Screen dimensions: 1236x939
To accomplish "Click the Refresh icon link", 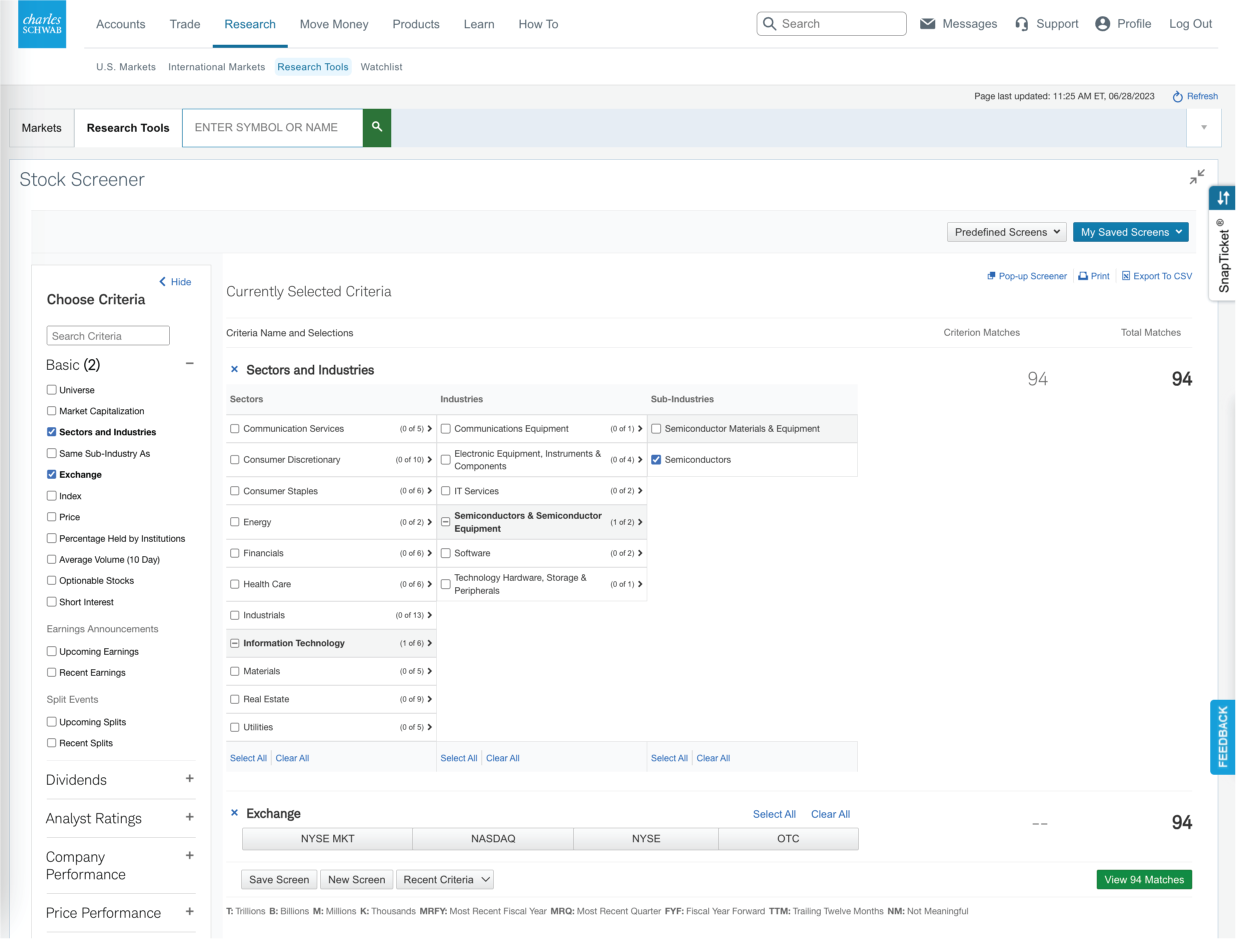I will point(1195,96).
